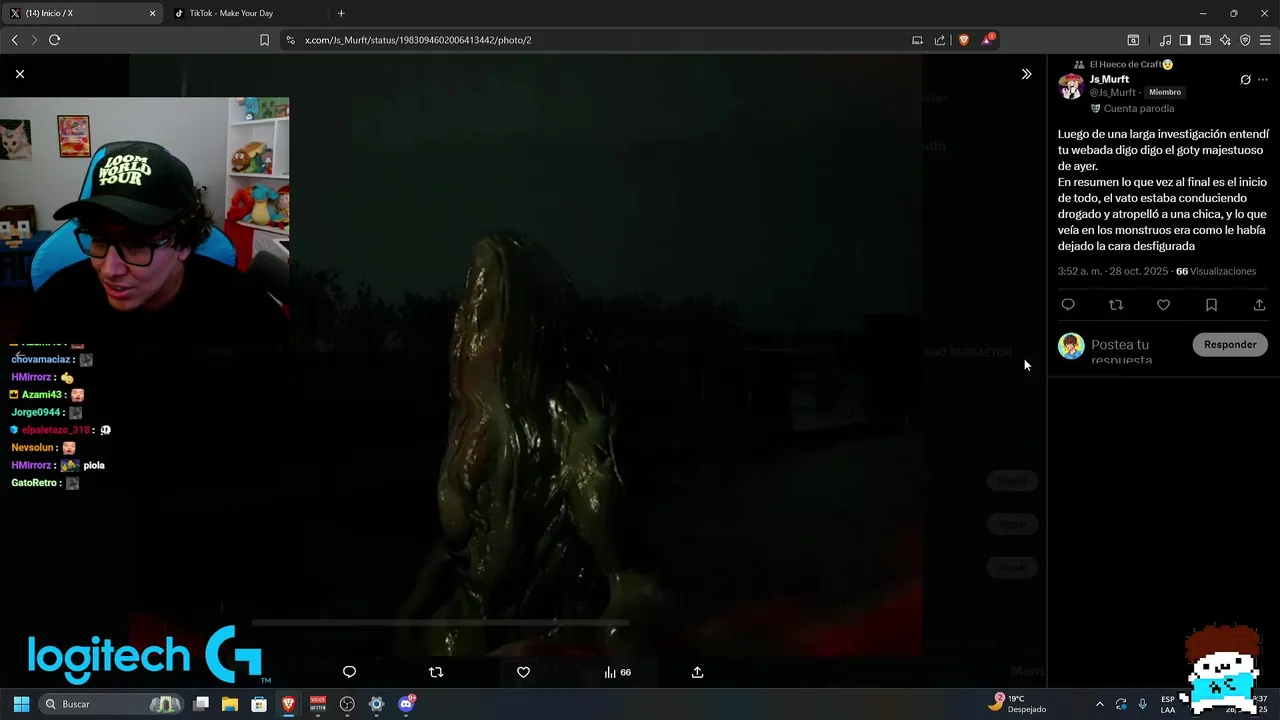1280x720 pixels.
Task: Open Brave Leo AI sparkle icon
Action: [x=1225, y=40]
